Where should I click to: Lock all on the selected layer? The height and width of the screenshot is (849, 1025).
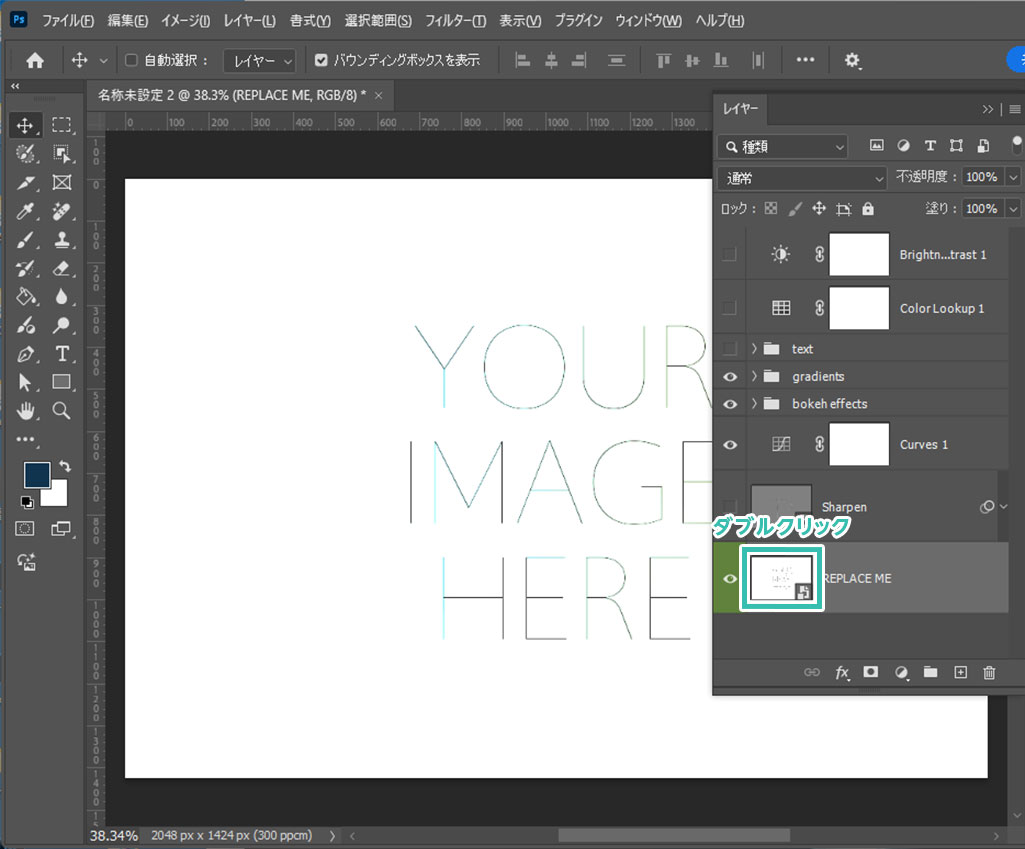point(867,209)
